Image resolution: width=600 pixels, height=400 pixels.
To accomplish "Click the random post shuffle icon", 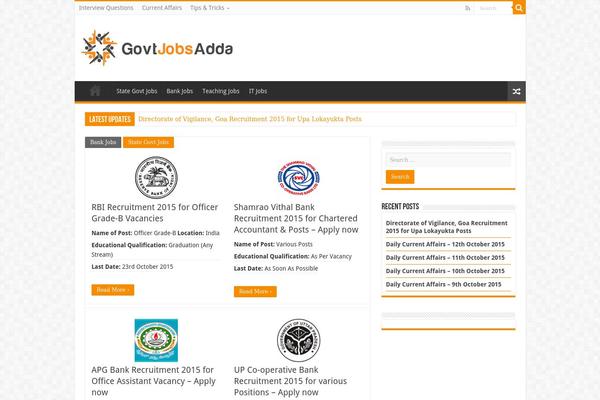I will (516, 91).
